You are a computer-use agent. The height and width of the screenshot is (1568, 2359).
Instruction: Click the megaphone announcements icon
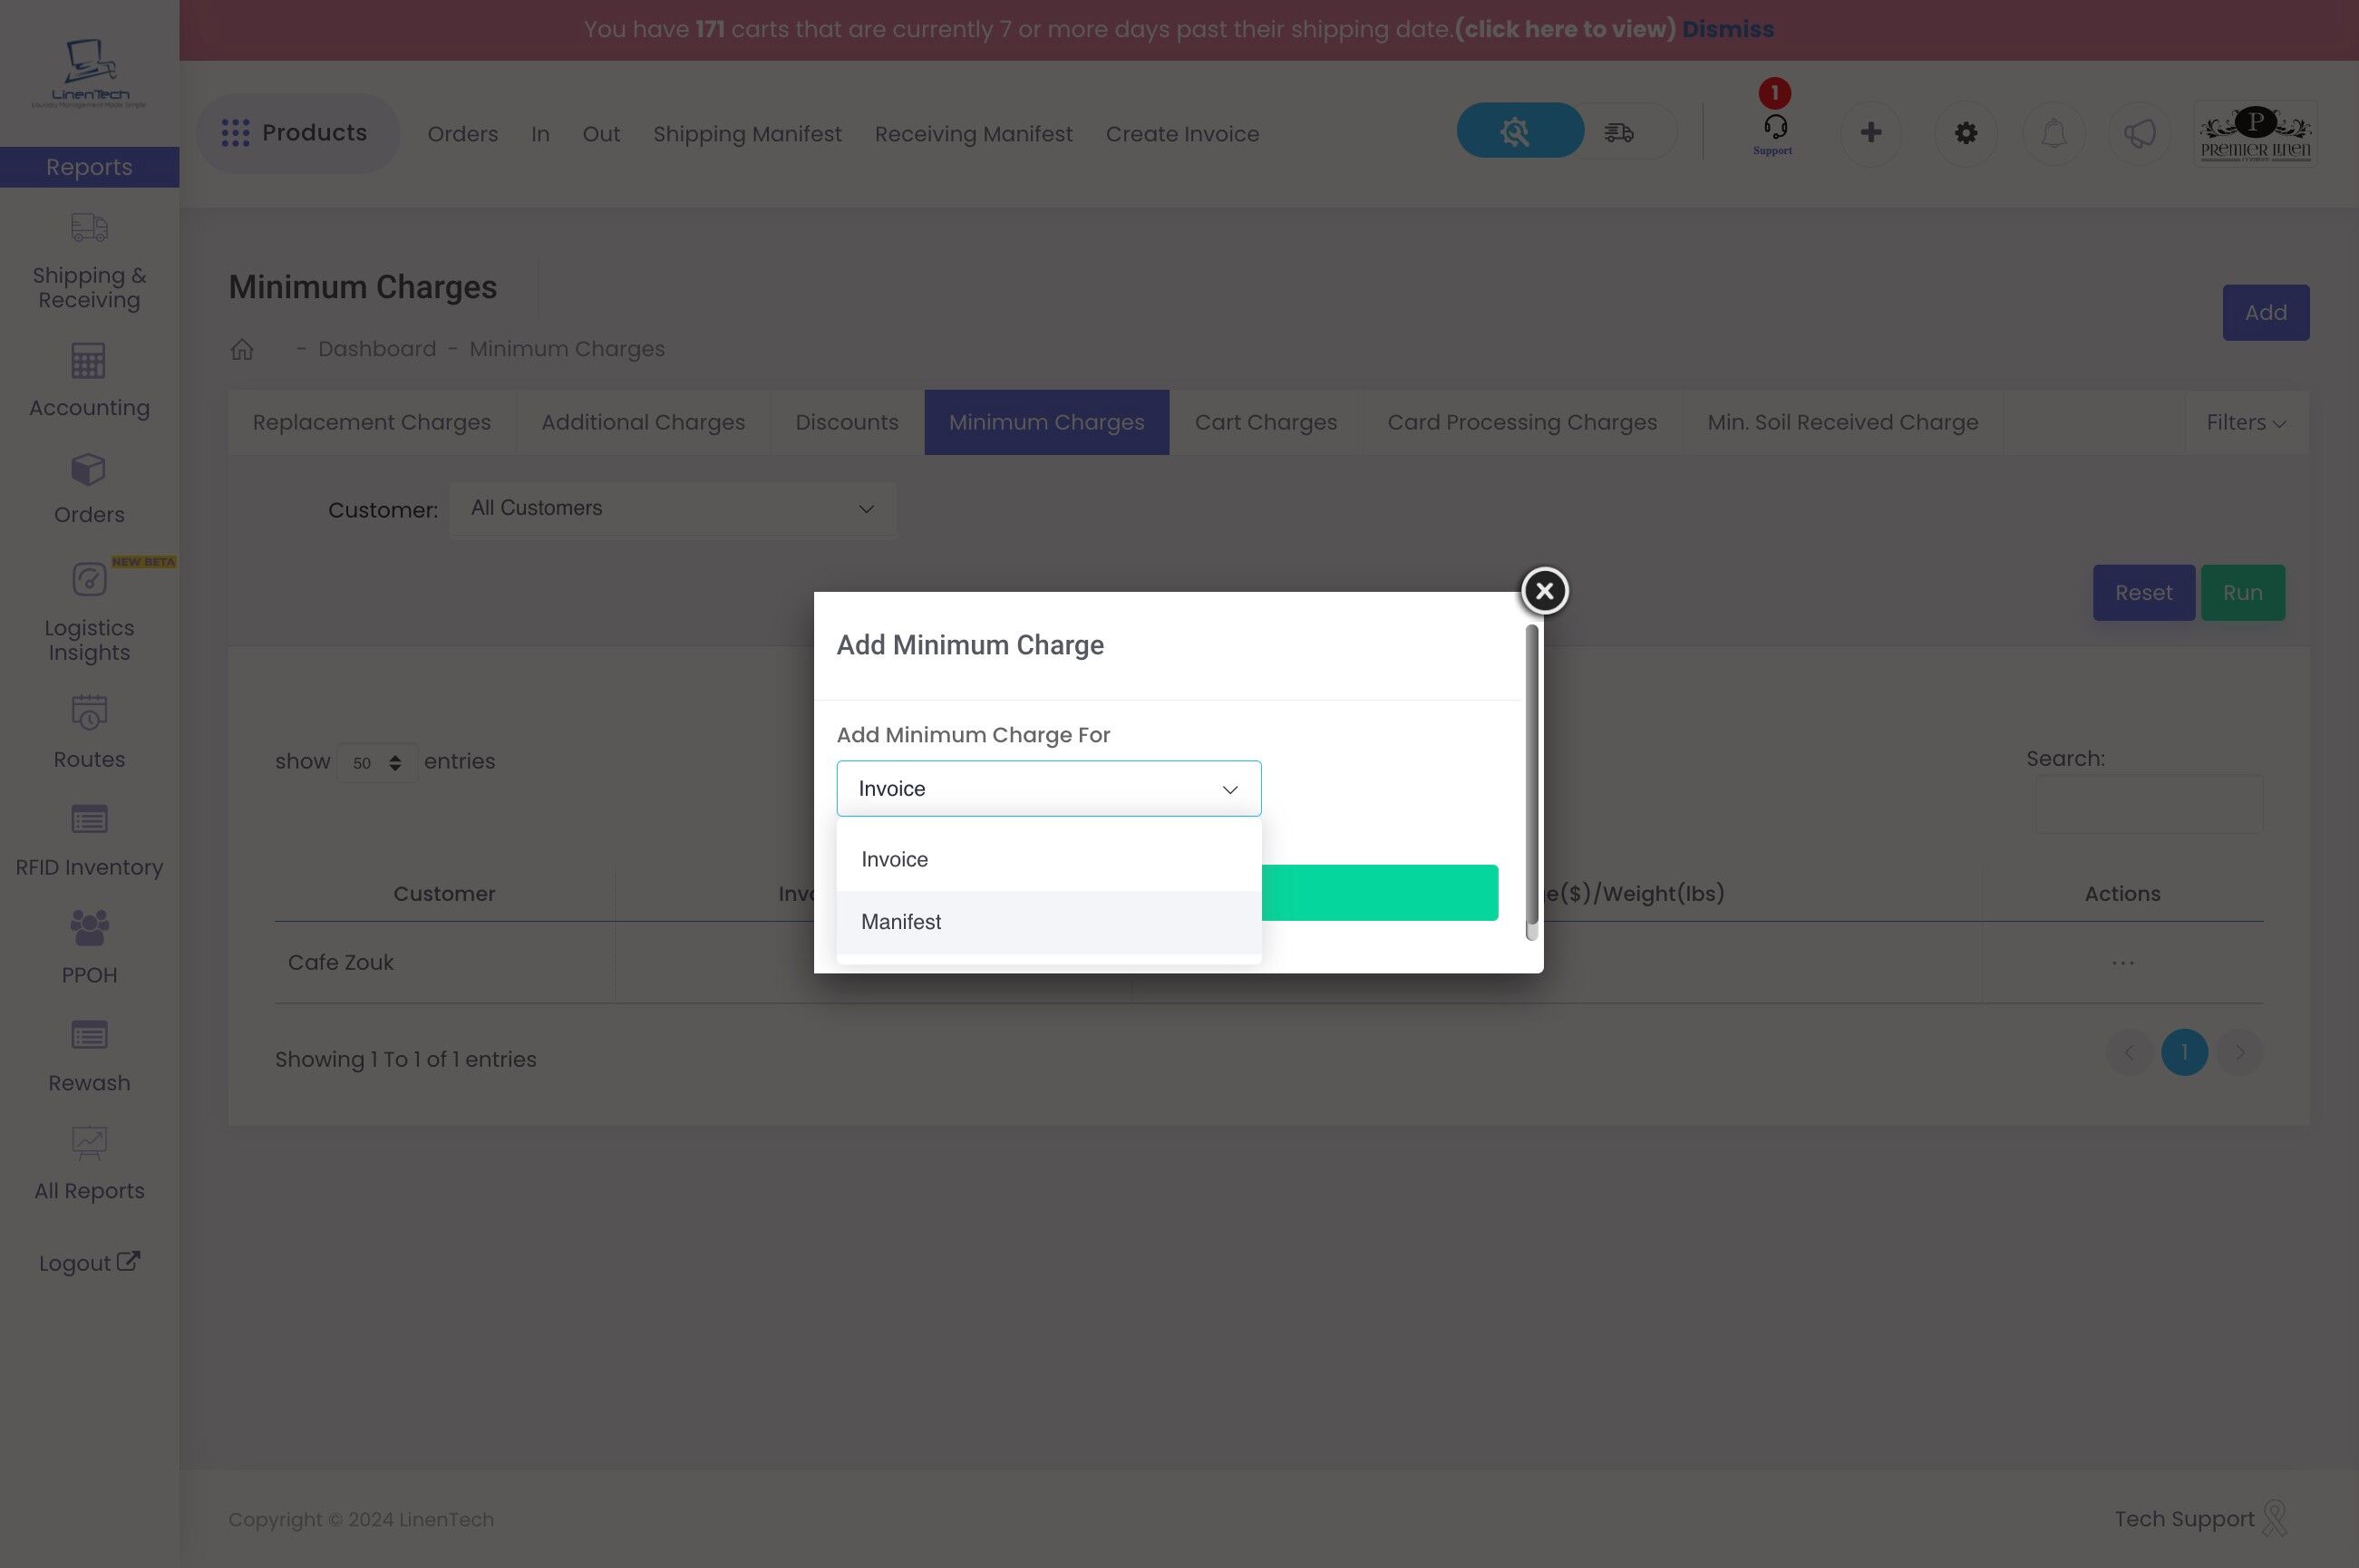[x=2139, y=133]
